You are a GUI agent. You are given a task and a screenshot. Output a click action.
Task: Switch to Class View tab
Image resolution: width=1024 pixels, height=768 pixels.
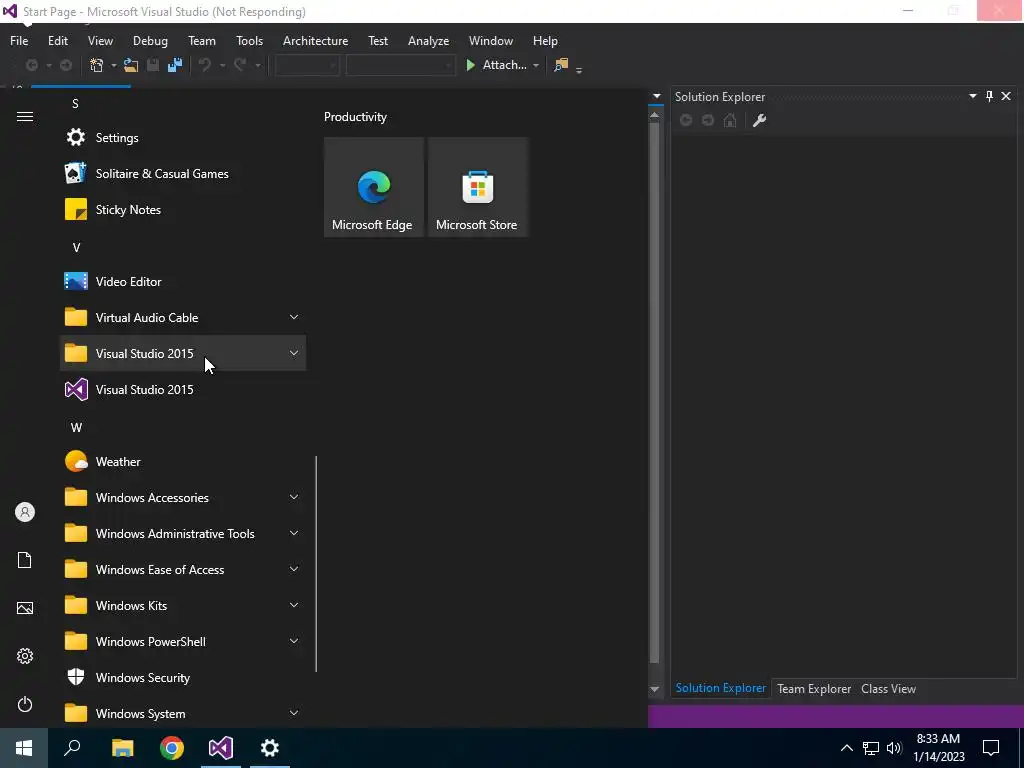(888, 689)
